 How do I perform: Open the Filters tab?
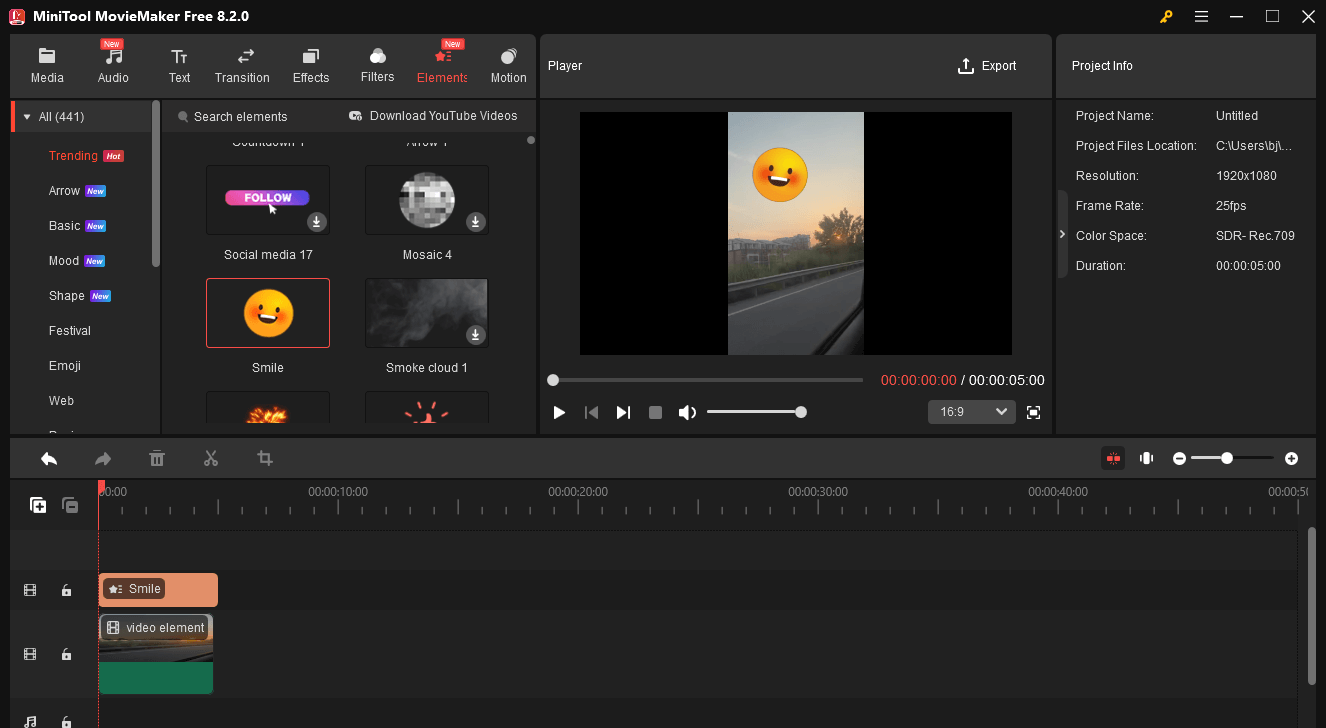click(377, 65)
